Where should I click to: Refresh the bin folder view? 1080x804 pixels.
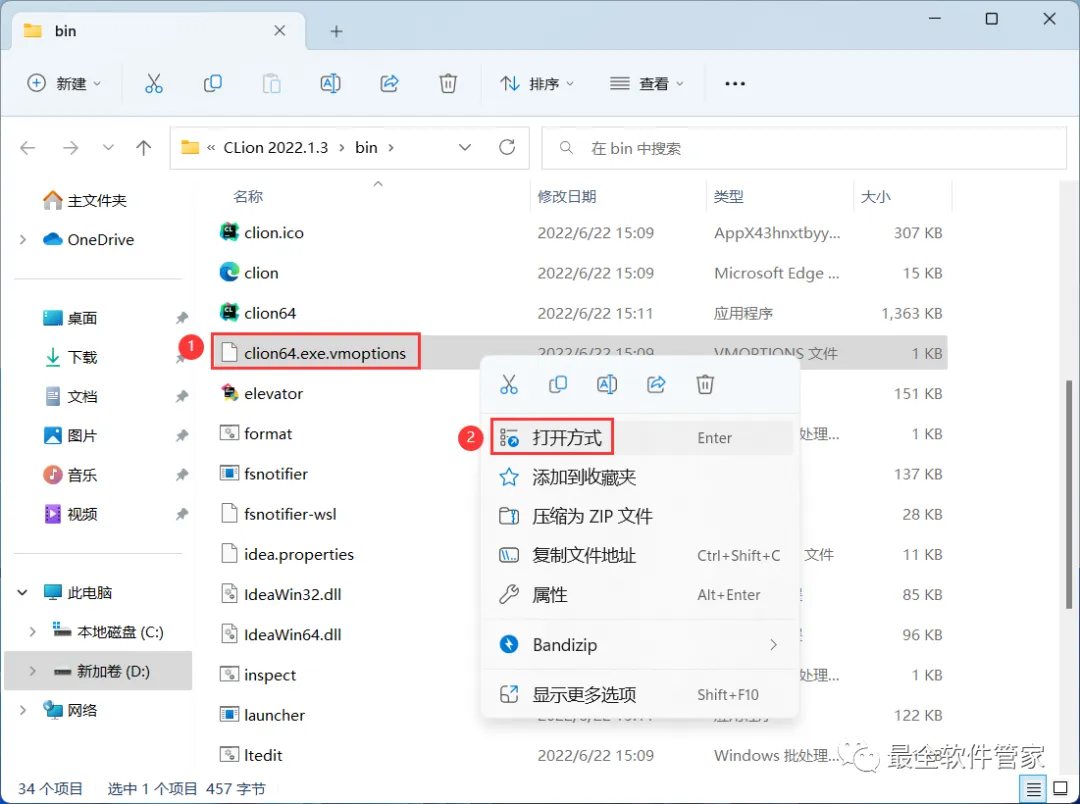coord(507,147)
